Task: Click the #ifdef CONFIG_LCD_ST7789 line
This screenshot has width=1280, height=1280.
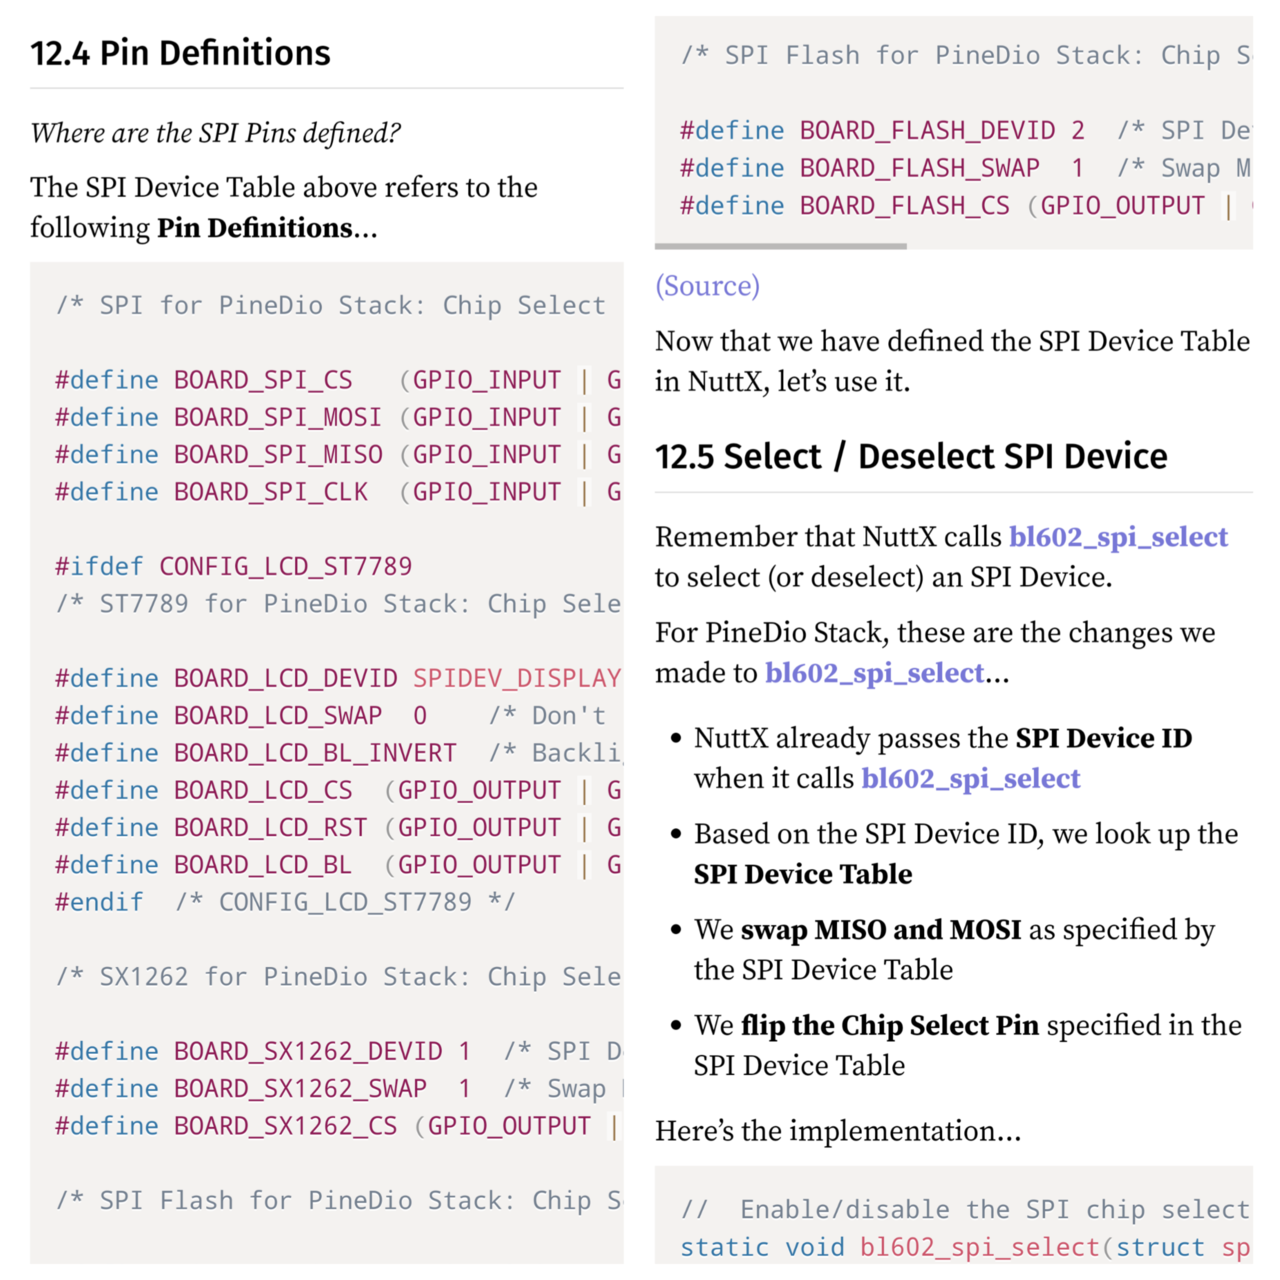Action: [233, 567]
